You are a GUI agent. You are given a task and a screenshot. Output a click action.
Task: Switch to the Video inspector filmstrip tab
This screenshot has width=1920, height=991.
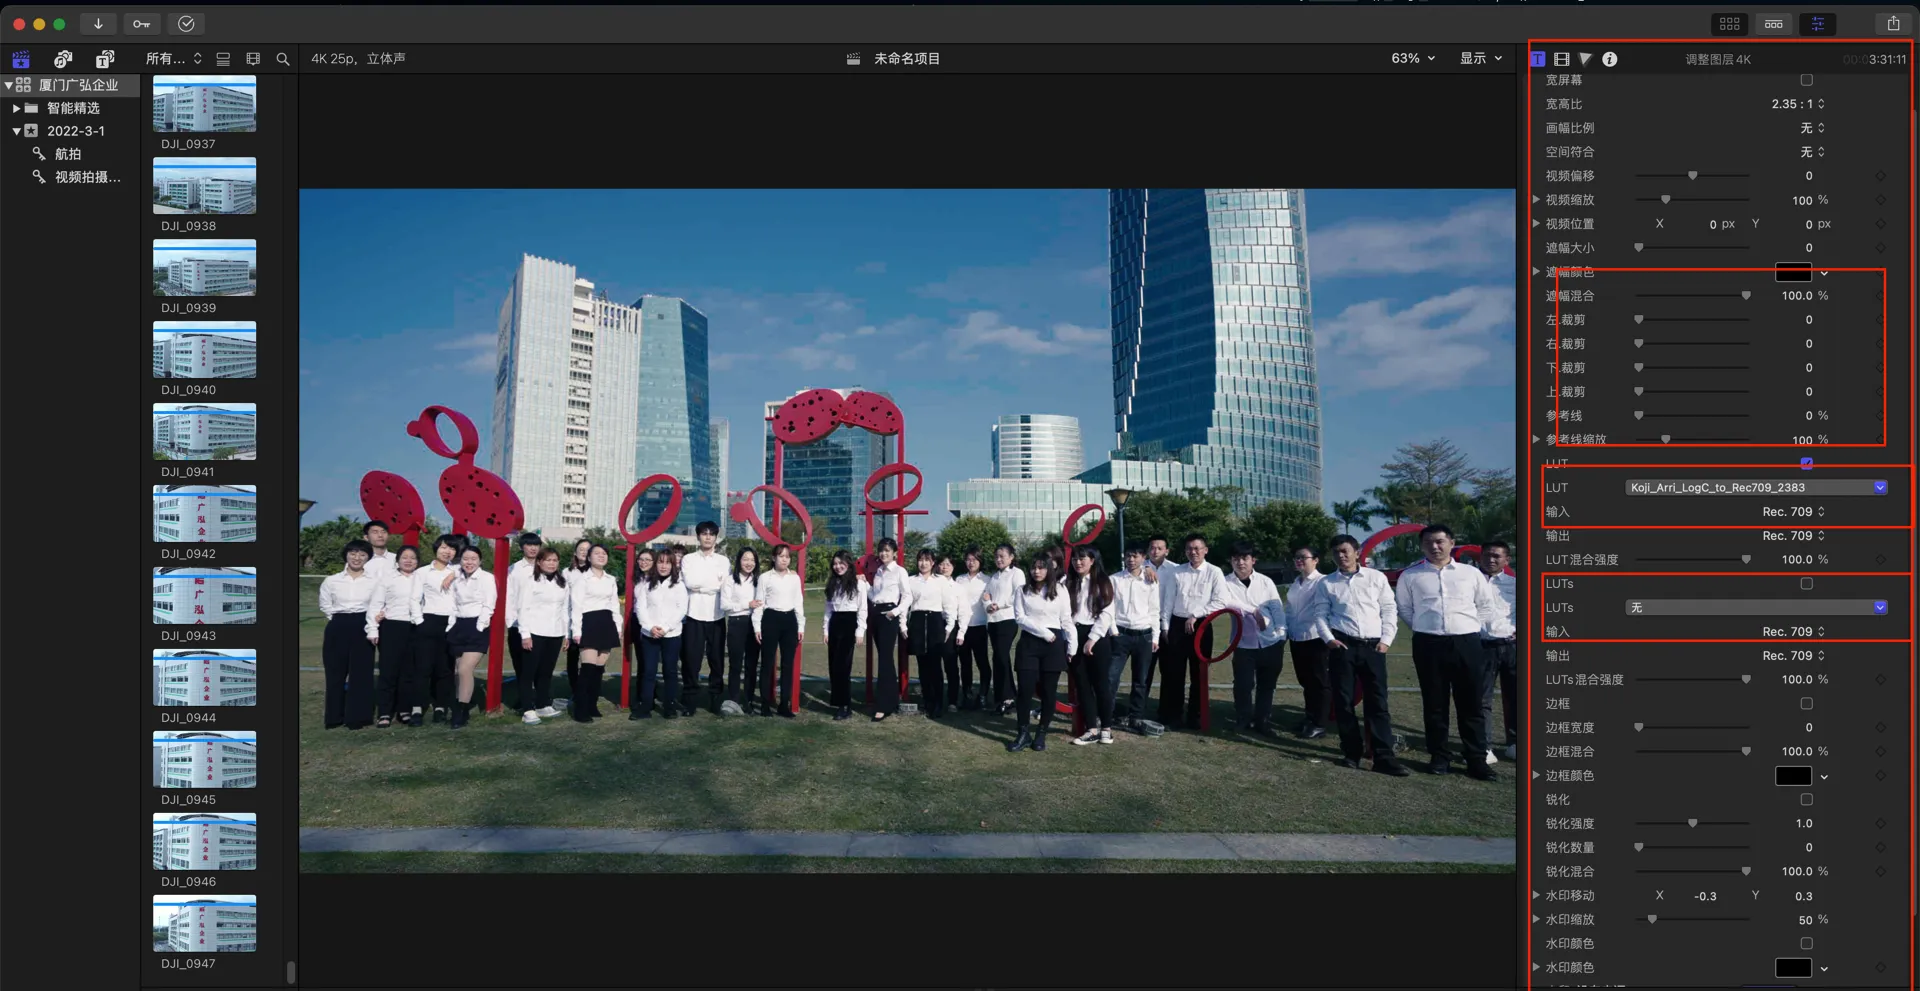(x=1561, y=59)
